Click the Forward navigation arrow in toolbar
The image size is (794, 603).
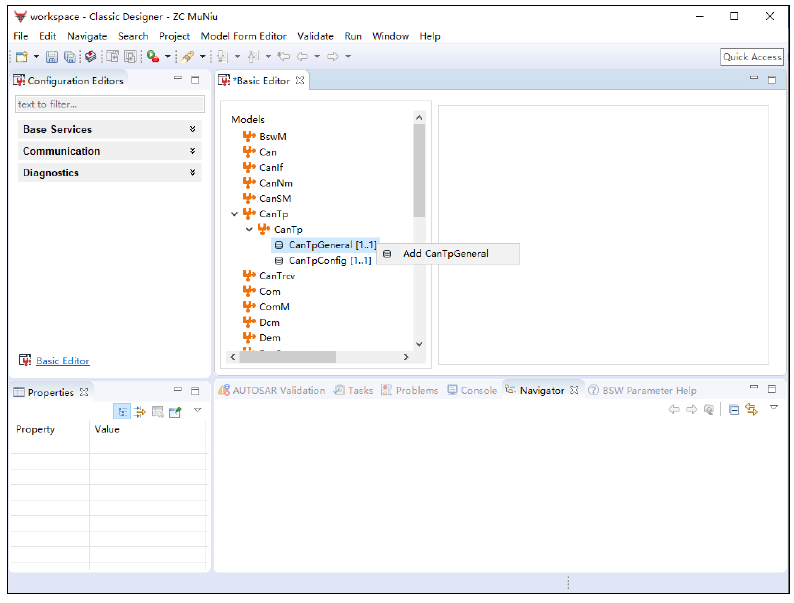(x=333, y=57)
